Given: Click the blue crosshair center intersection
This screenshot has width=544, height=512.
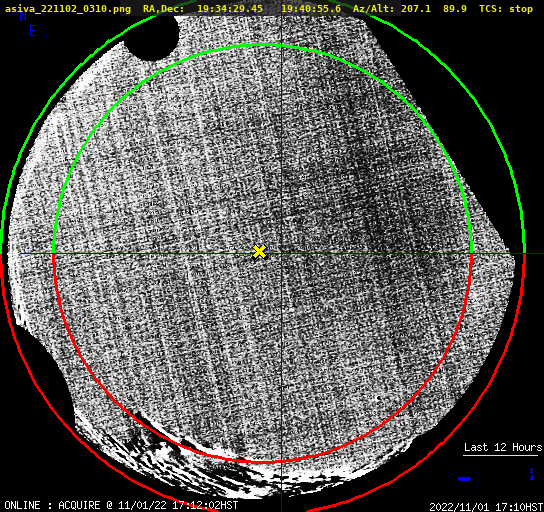Looking at the screenshot, I should click(x=281, y=254).
